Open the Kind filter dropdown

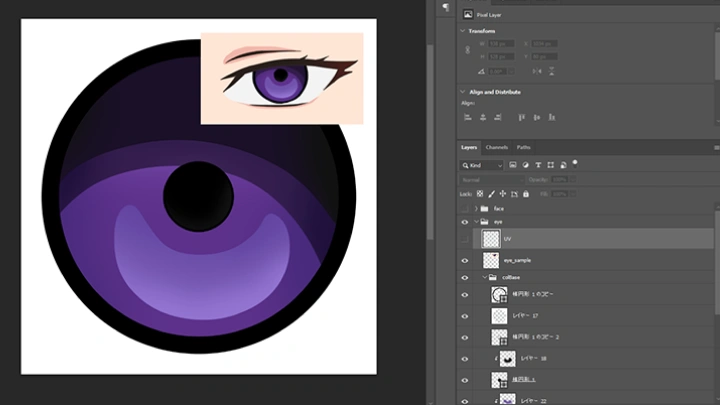482,165
